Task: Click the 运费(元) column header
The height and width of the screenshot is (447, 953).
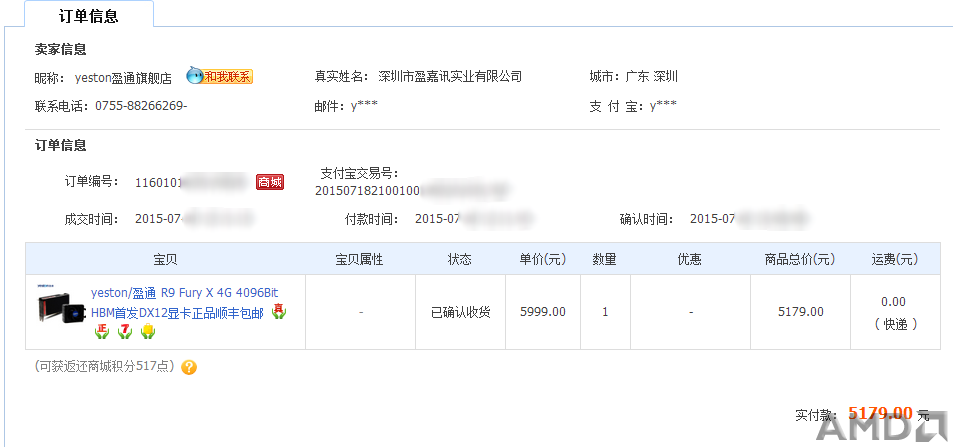Action: (895, 260)
